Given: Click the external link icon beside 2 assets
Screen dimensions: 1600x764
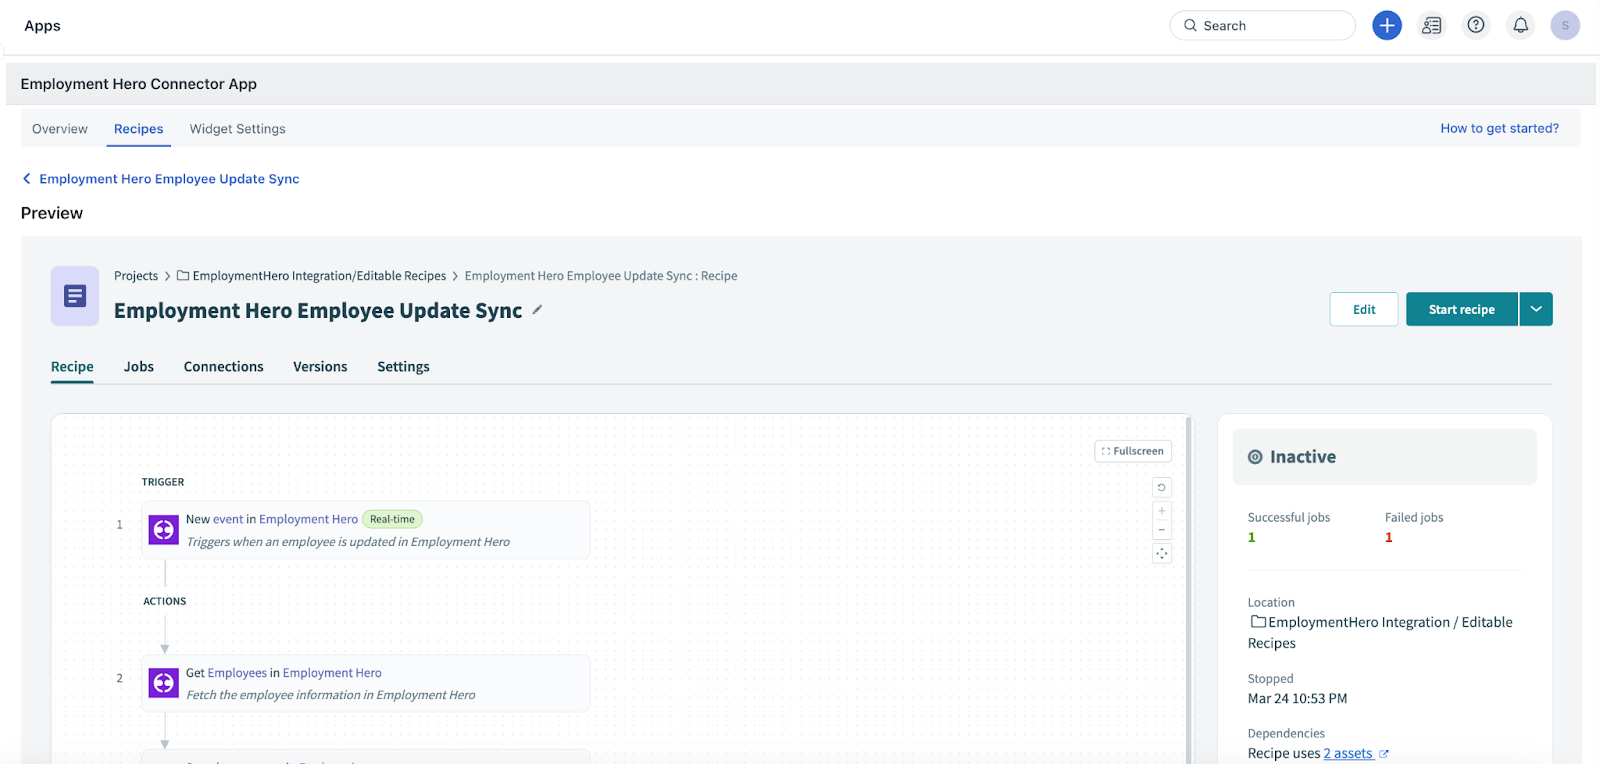Looking at the screenshot, I should tap(1384, 754).
